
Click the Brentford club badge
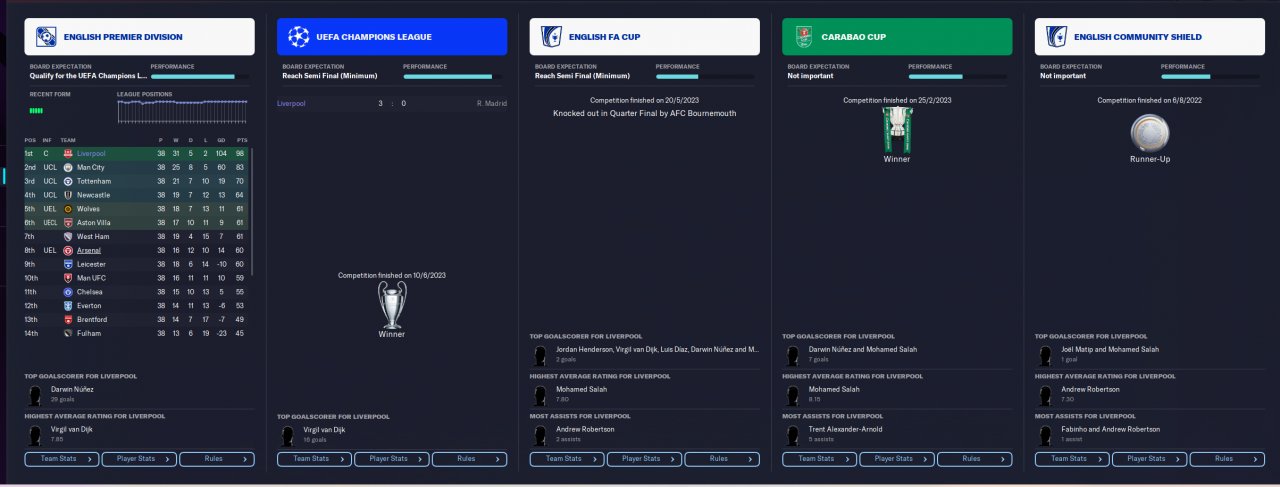point(68,319)
